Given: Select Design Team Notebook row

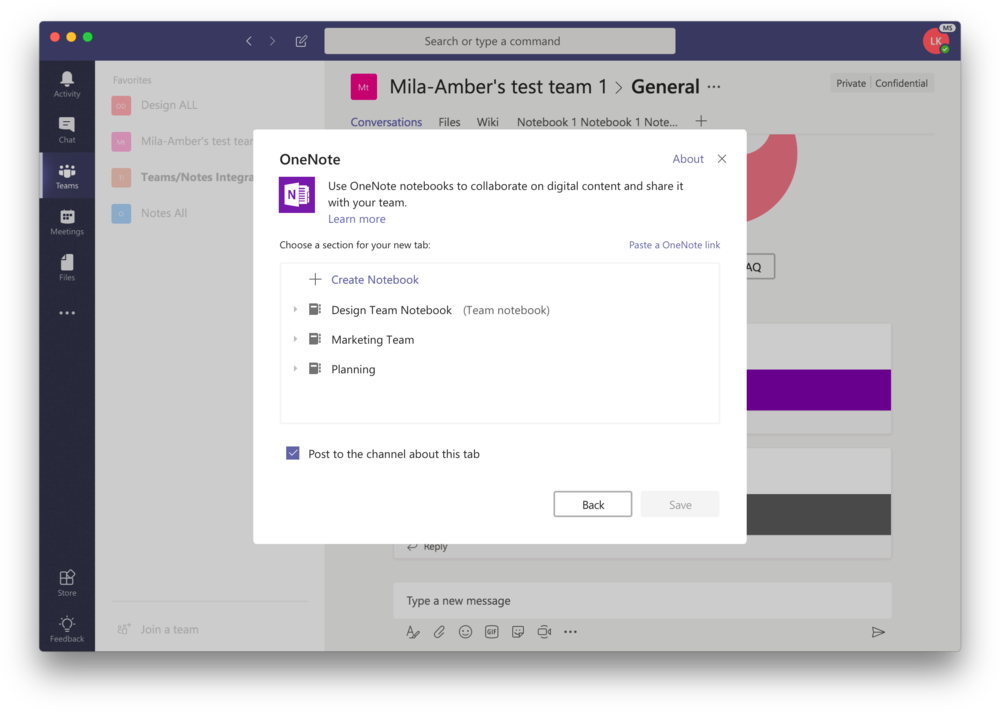Looking at the screenshot, I should click(x=499, y=309).
